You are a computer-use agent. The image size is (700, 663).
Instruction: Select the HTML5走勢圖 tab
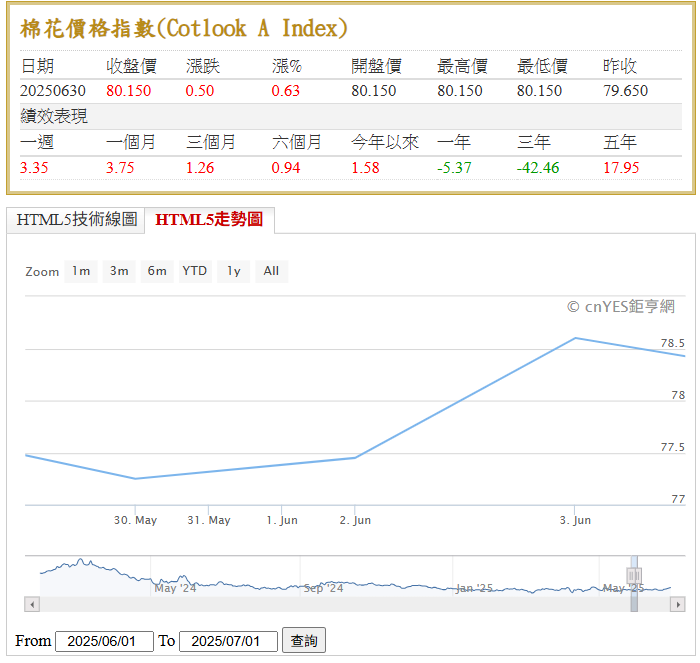[209, 220]
